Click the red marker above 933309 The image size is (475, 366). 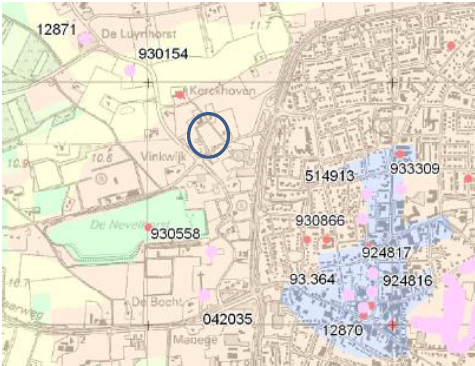[x=400, y=154]
